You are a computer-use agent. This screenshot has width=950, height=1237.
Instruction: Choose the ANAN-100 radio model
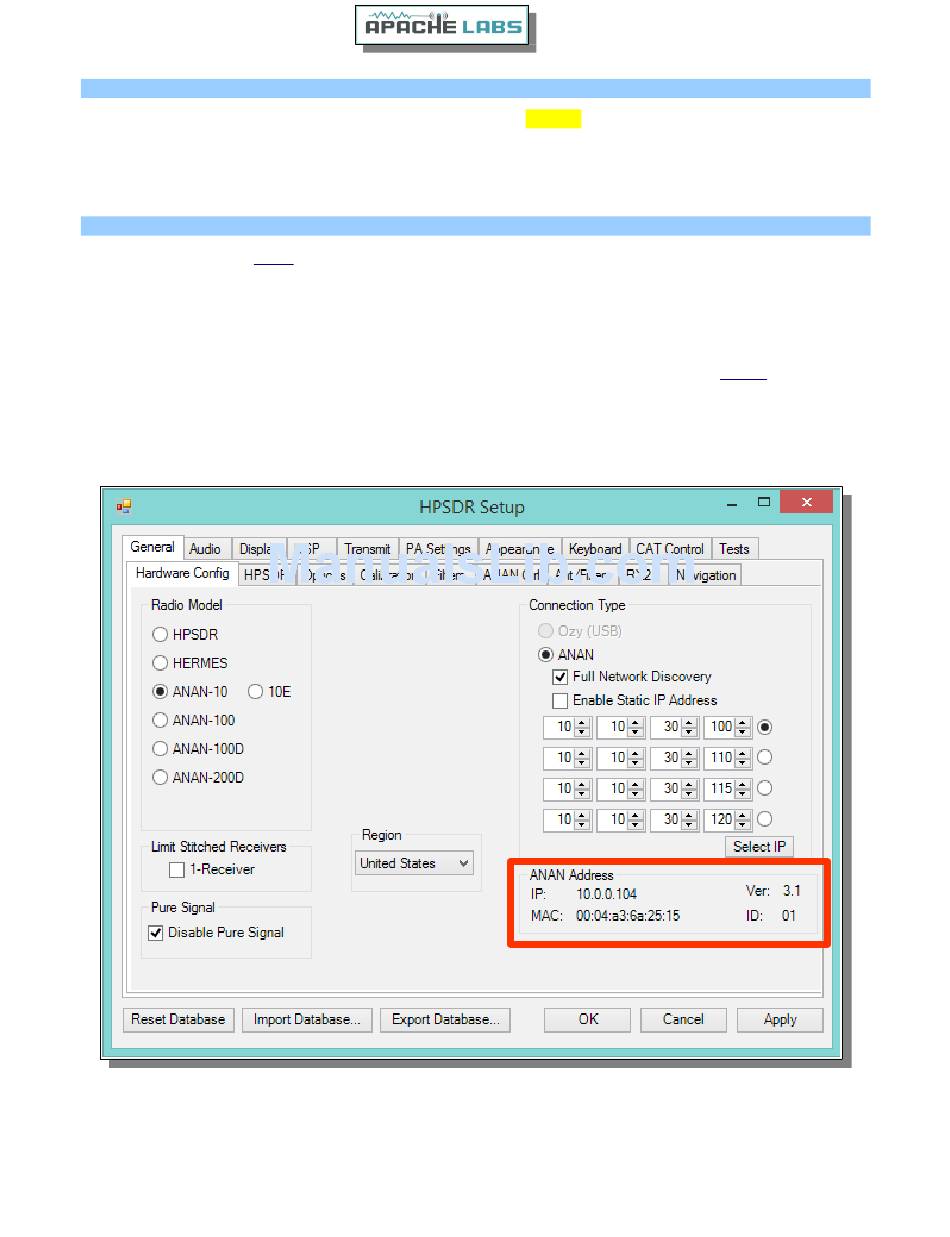[x=160, y=720]
